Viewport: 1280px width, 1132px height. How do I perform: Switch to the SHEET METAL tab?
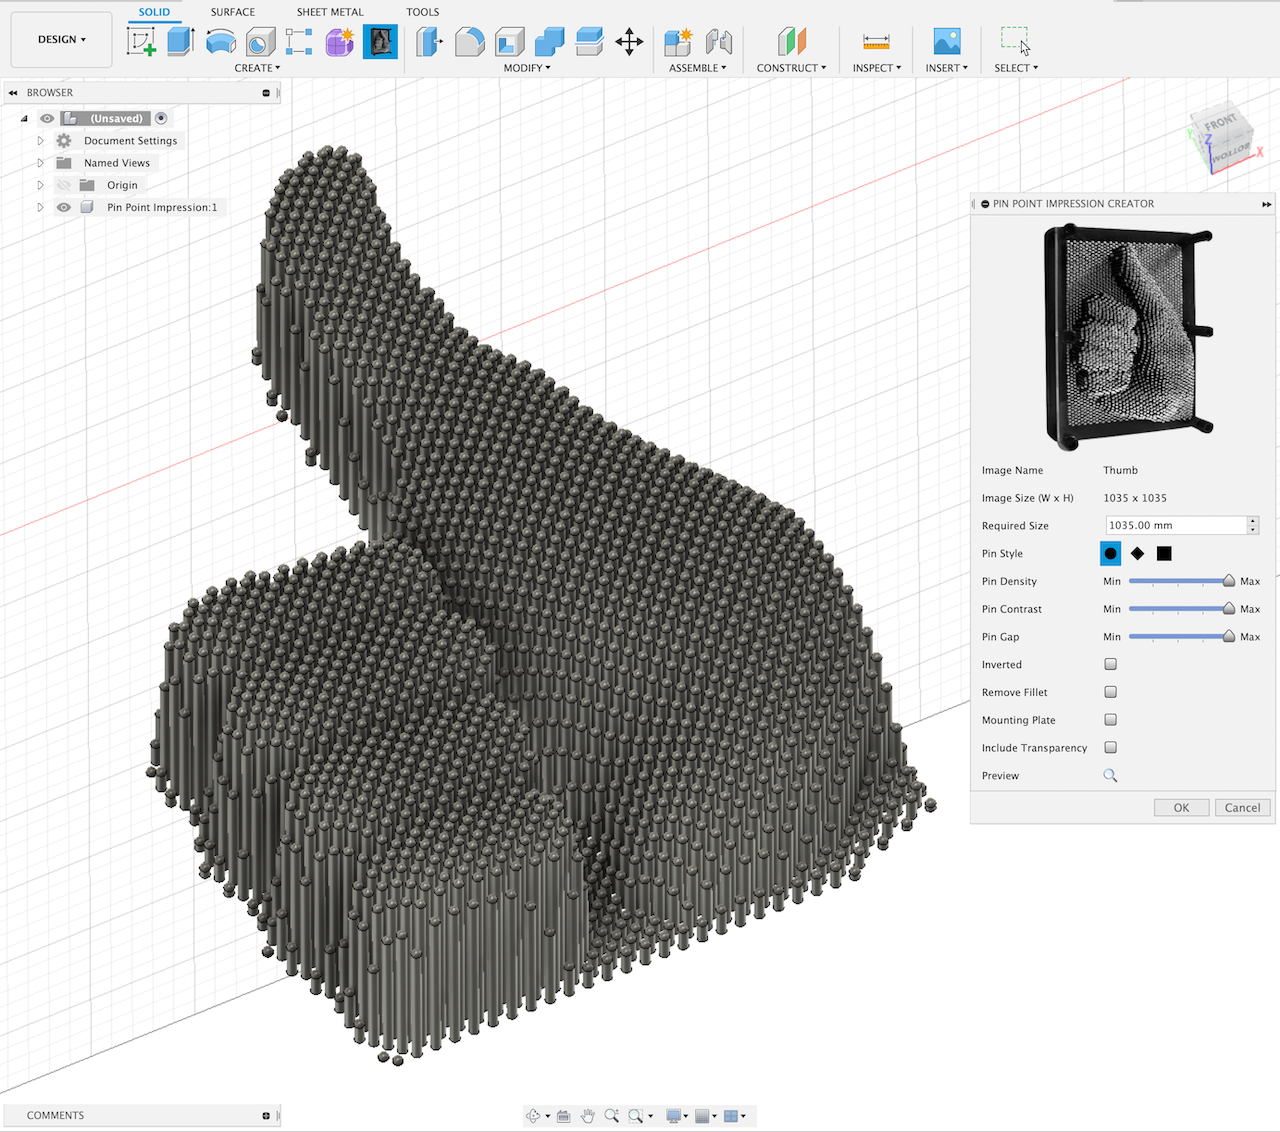330,12
